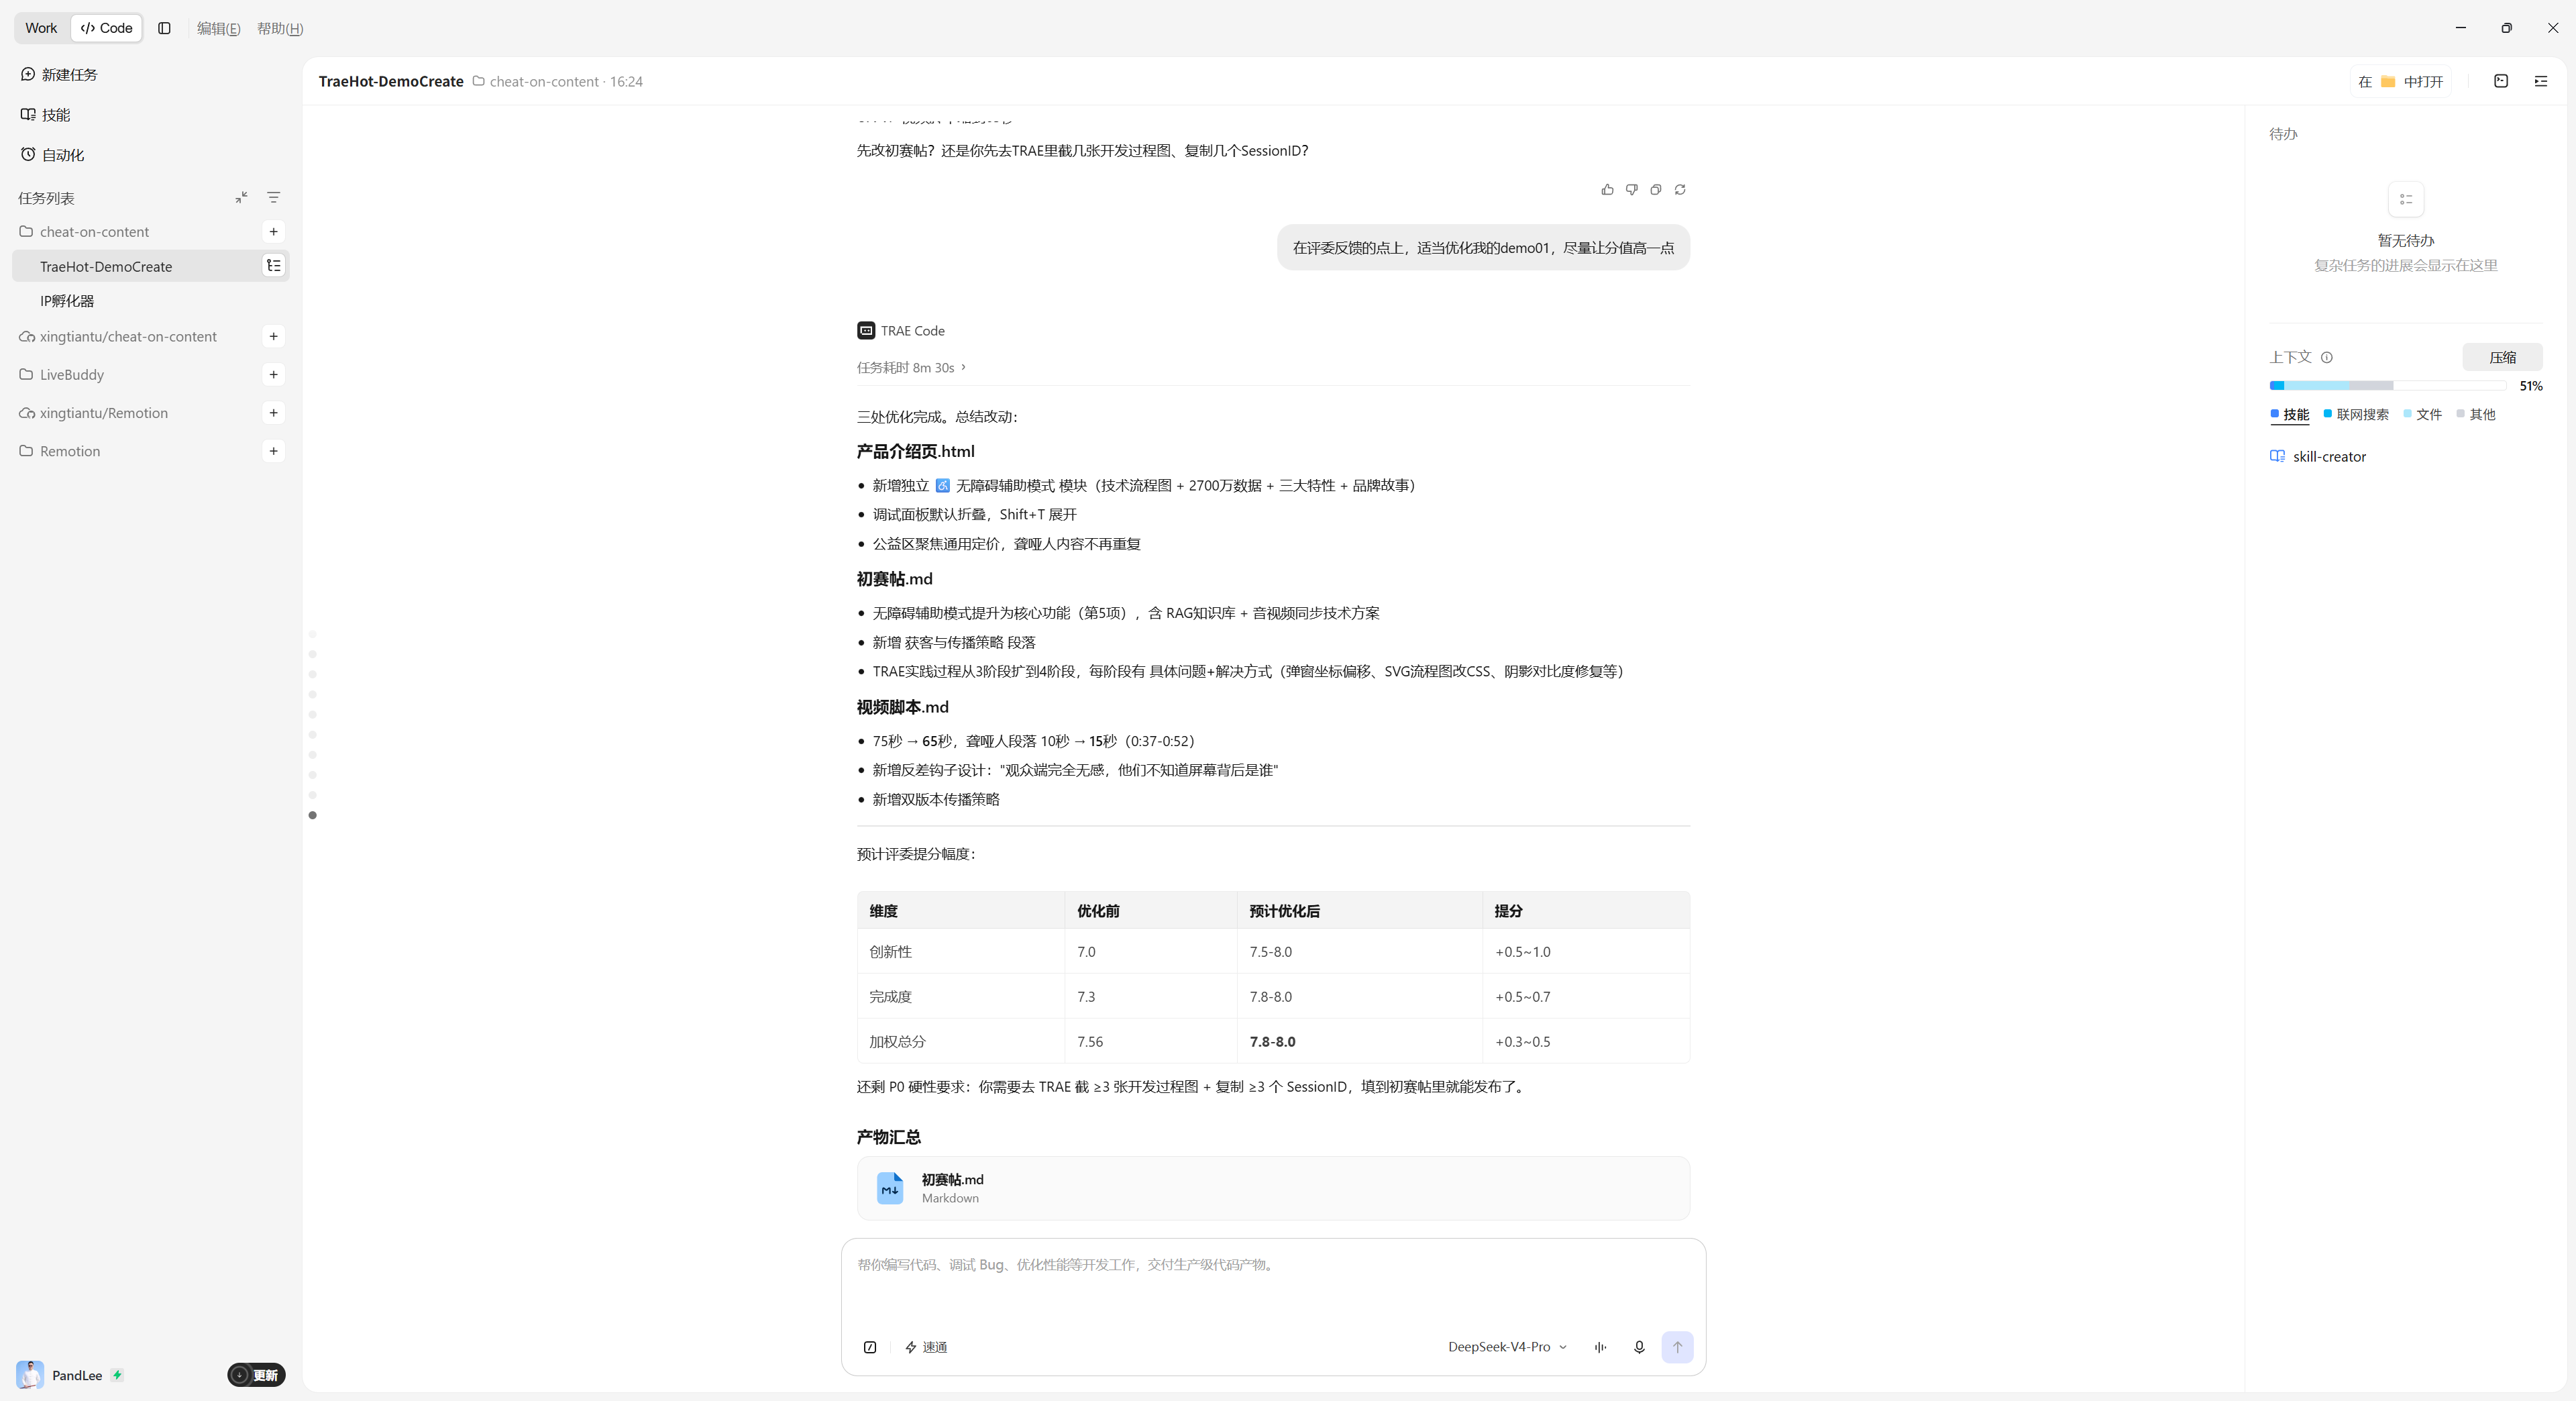Expand the LiveBuddy folder group
This screenshot has height=1401, width=2576.
pos(62,375)
